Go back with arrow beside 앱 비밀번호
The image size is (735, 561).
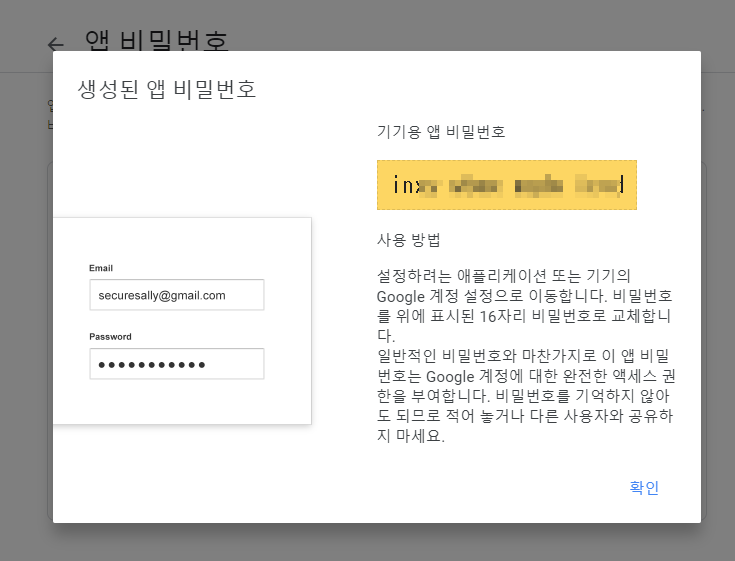[56, 45]
